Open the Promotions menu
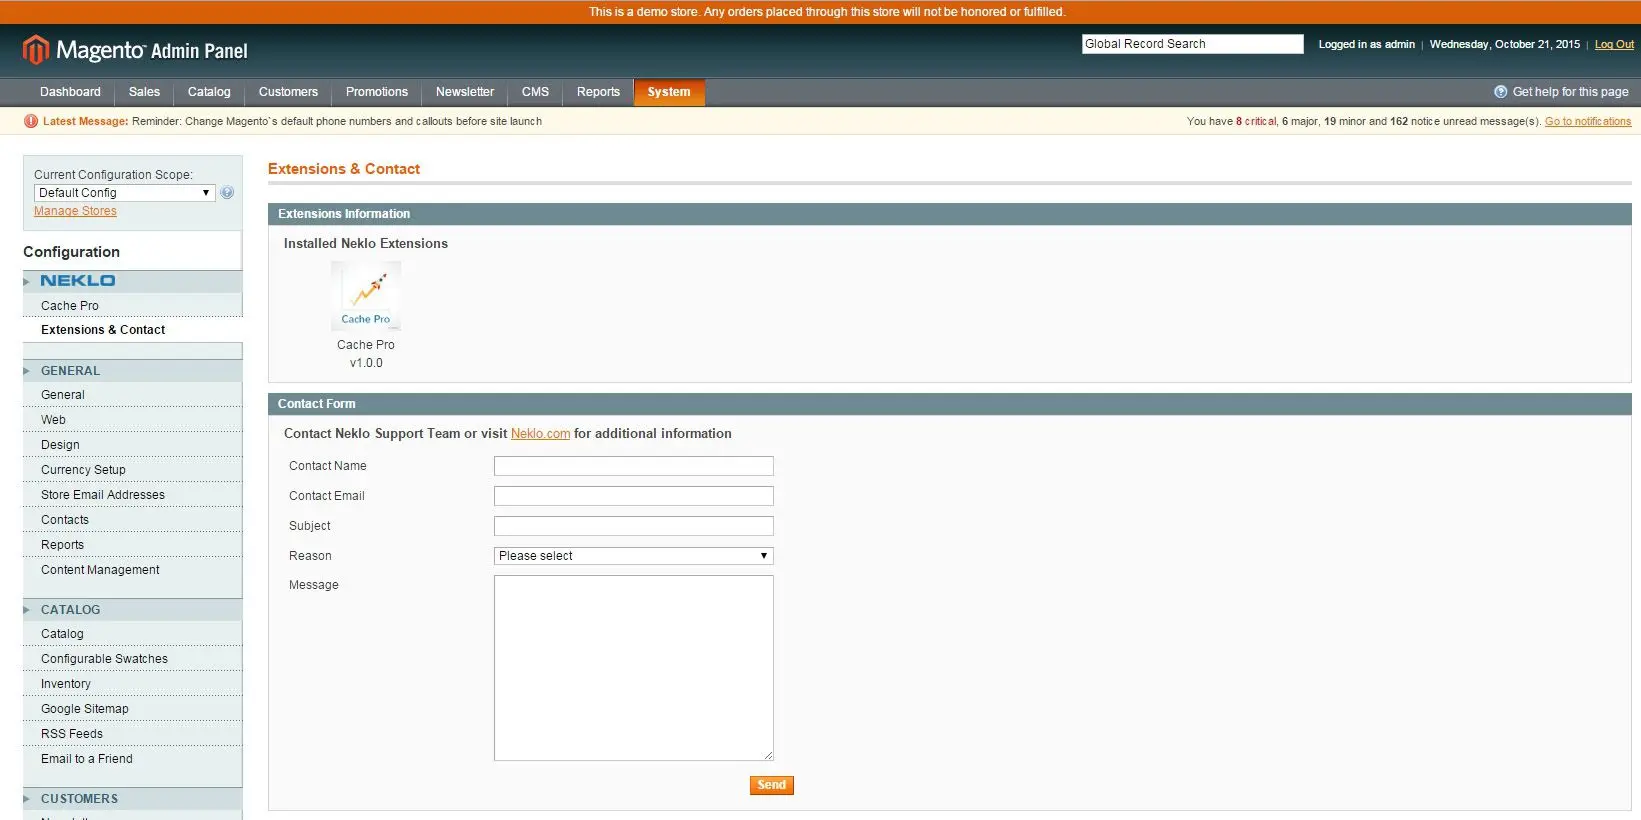 (x=377, y=92)
